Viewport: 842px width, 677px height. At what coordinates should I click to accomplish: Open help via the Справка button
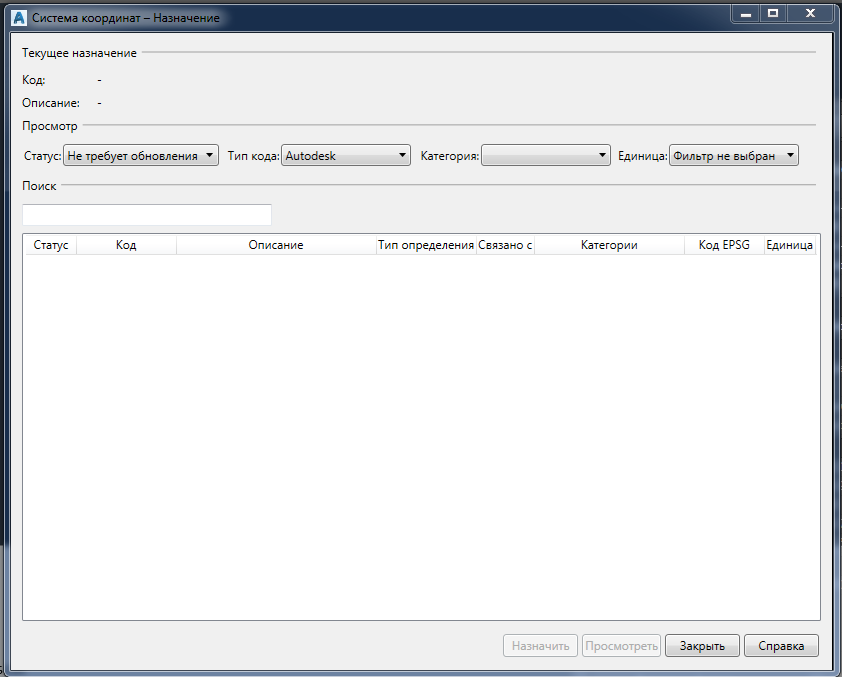coord(781,645)
